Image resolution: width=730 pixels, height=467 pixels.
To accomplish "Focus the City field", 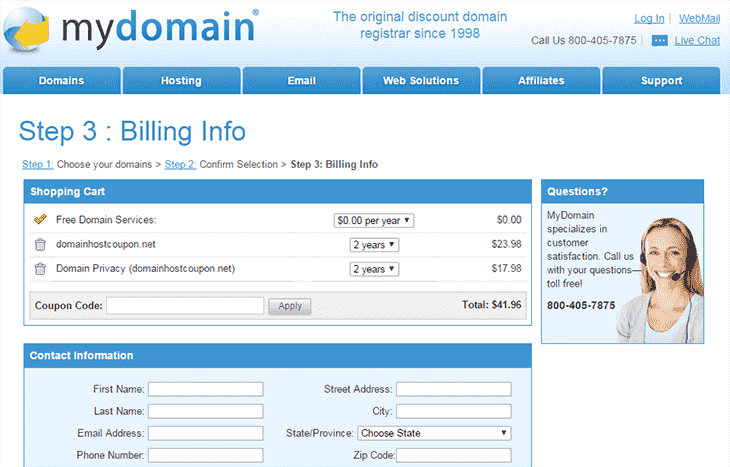I will coord(454,411).
